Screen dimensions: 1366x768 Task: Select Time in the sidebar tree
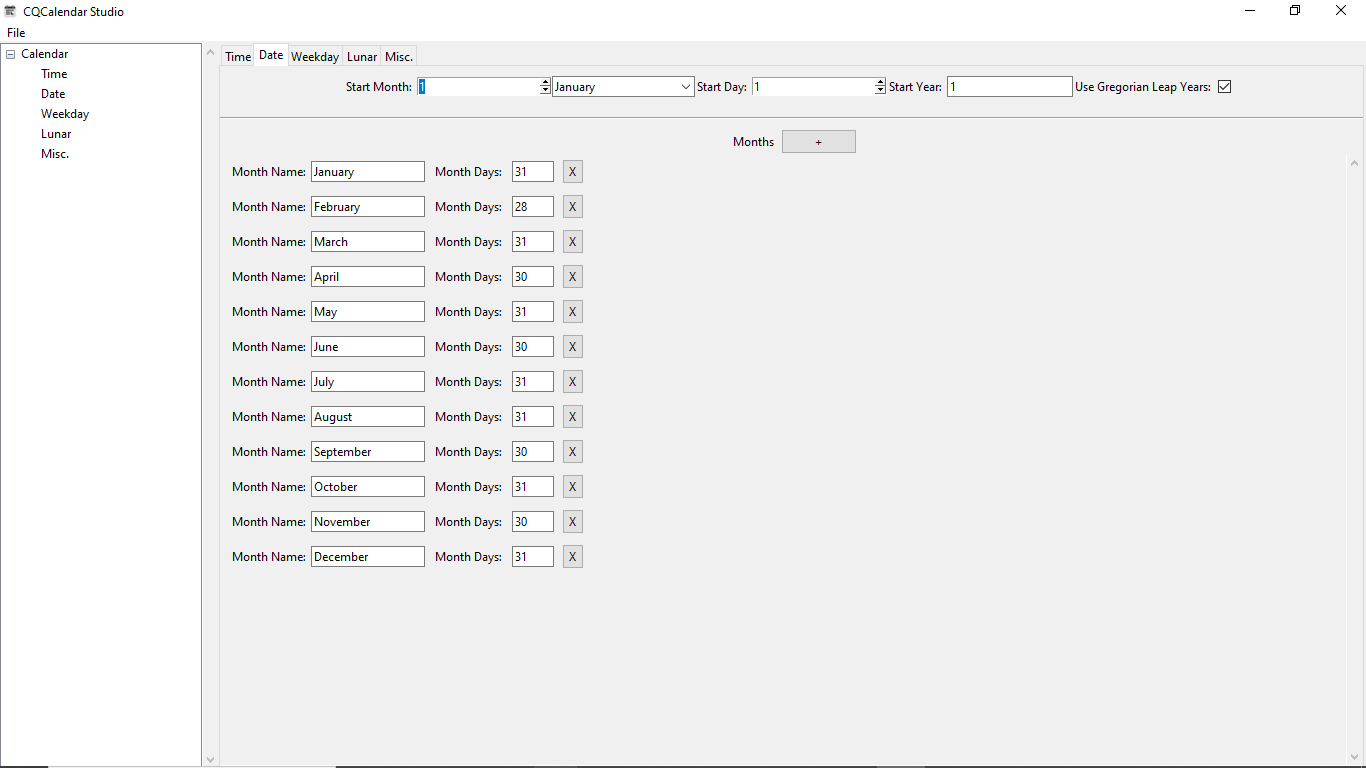(54, 74)
